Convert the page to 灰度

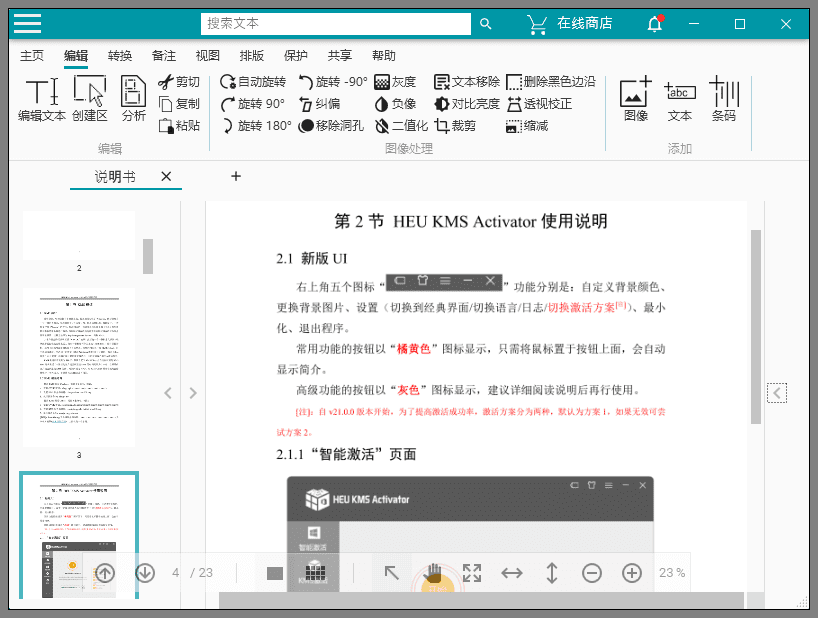(395, 82)
